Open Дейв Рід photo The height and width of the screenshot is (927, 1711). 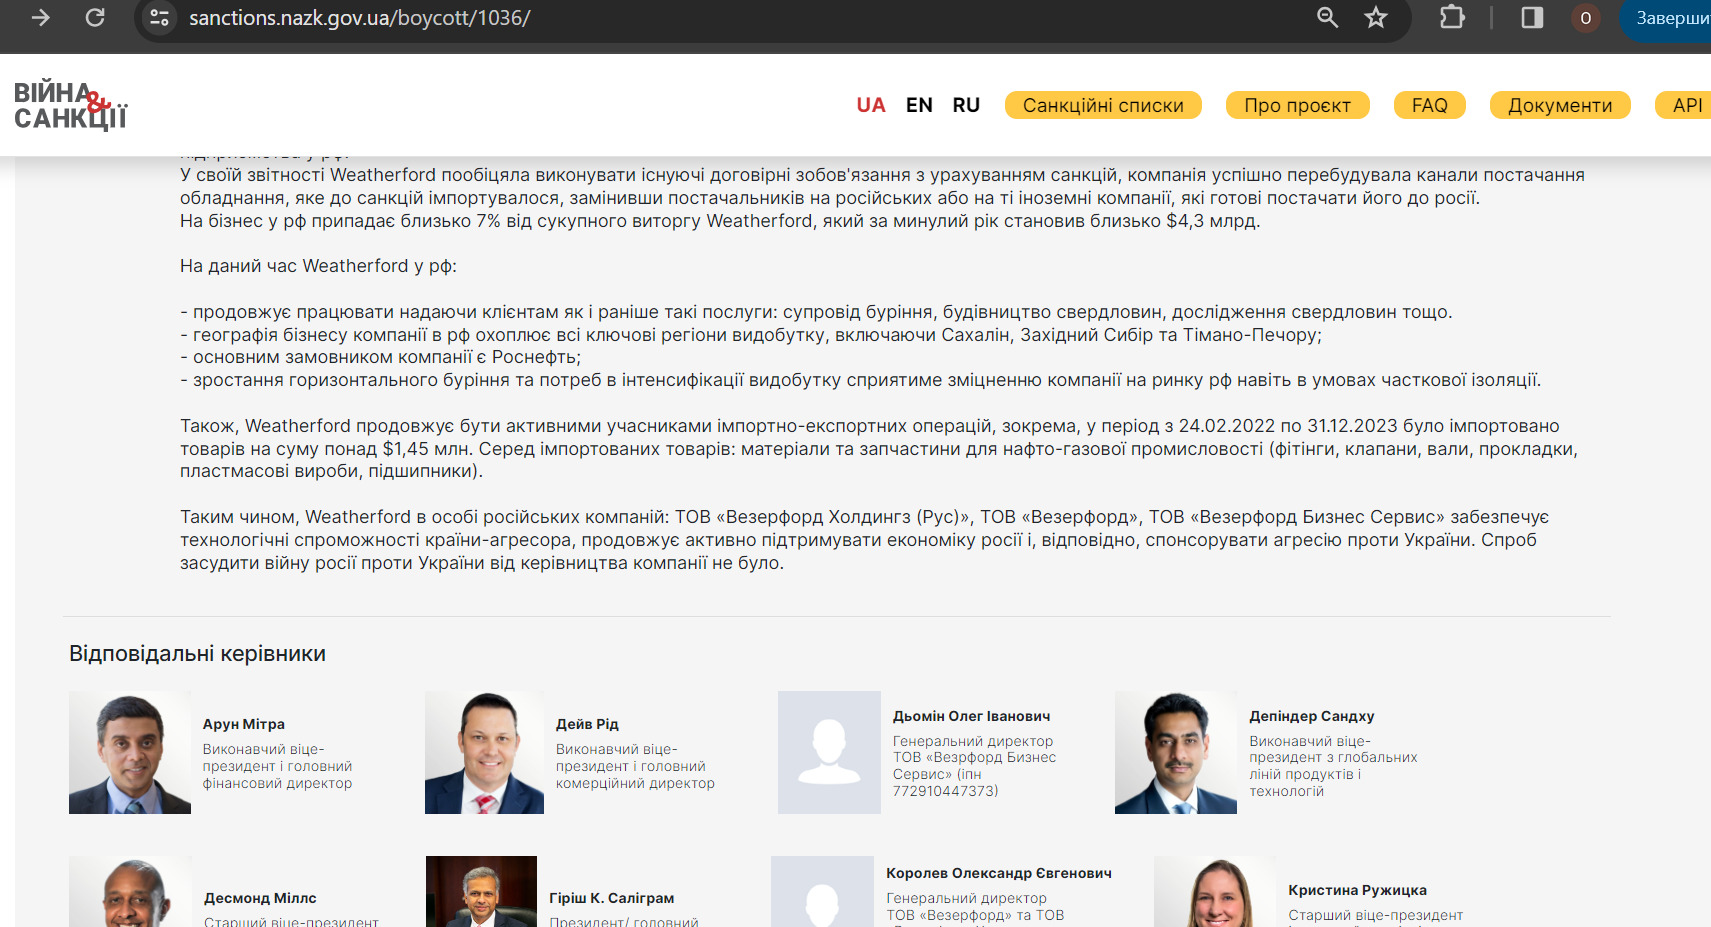coord(484,752)
